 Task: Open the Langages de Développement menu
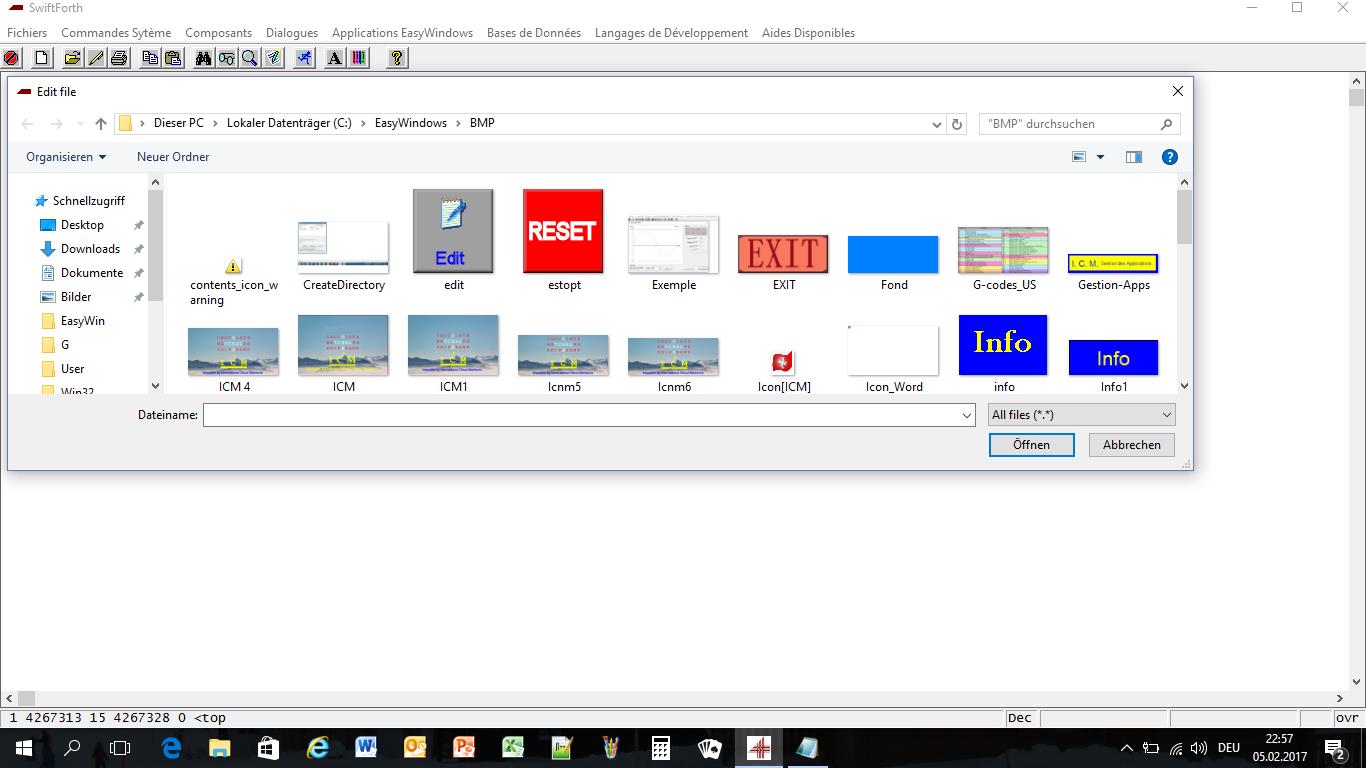coord(671,33)
